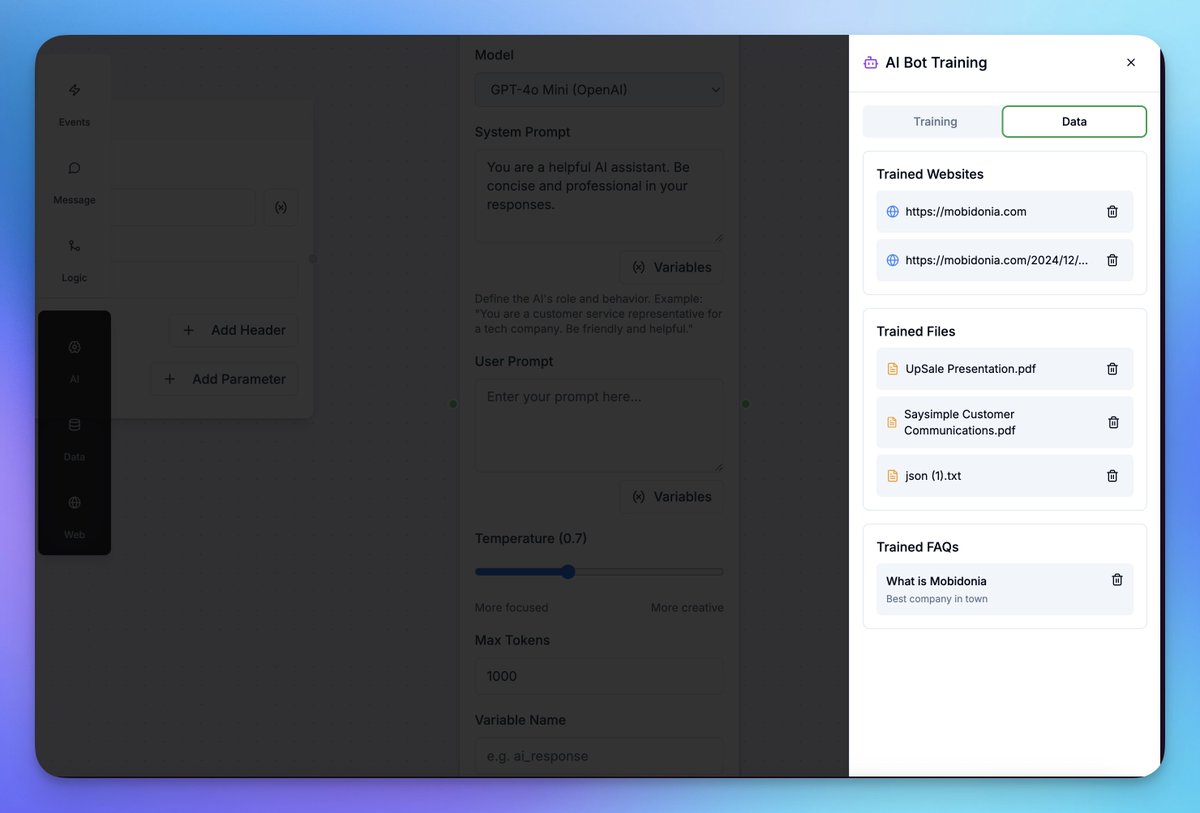Click globe icon of mobidonia.com/2024/12 entry
Screen dimensions: 1200x813
coord(893,260)
